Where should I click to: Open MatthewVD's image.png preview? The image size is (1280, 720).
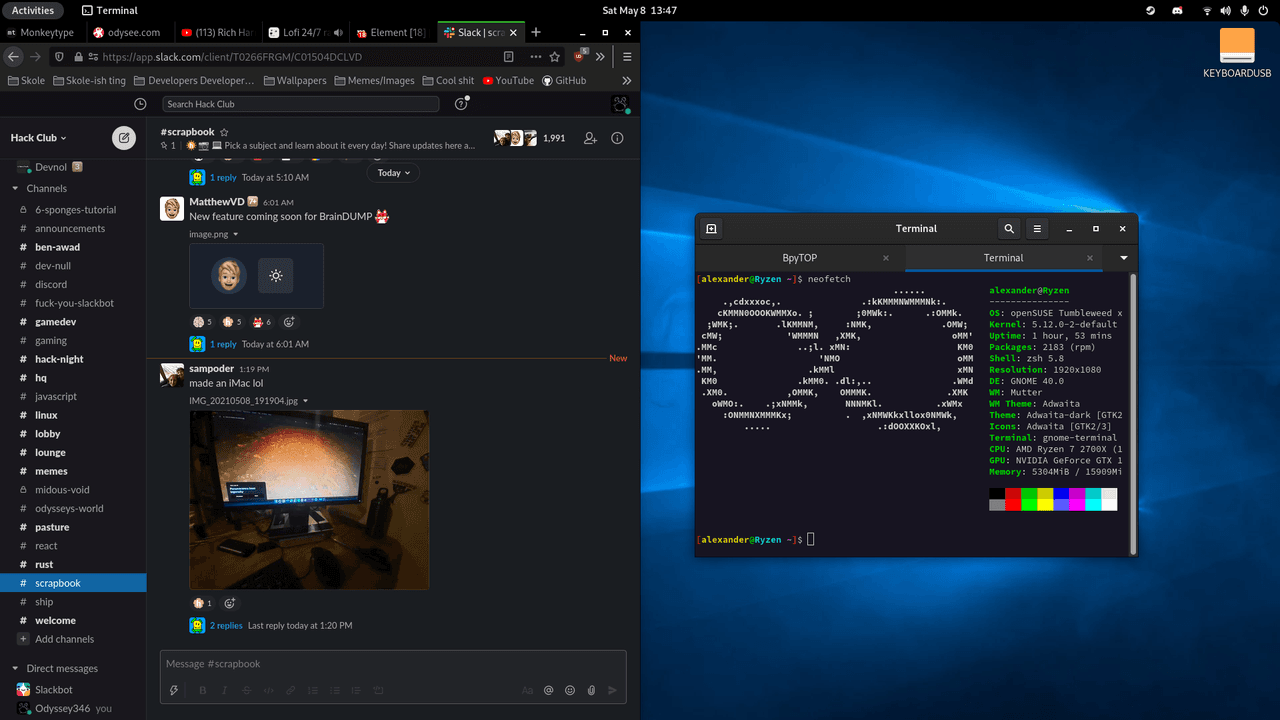(x=256, y=276)
